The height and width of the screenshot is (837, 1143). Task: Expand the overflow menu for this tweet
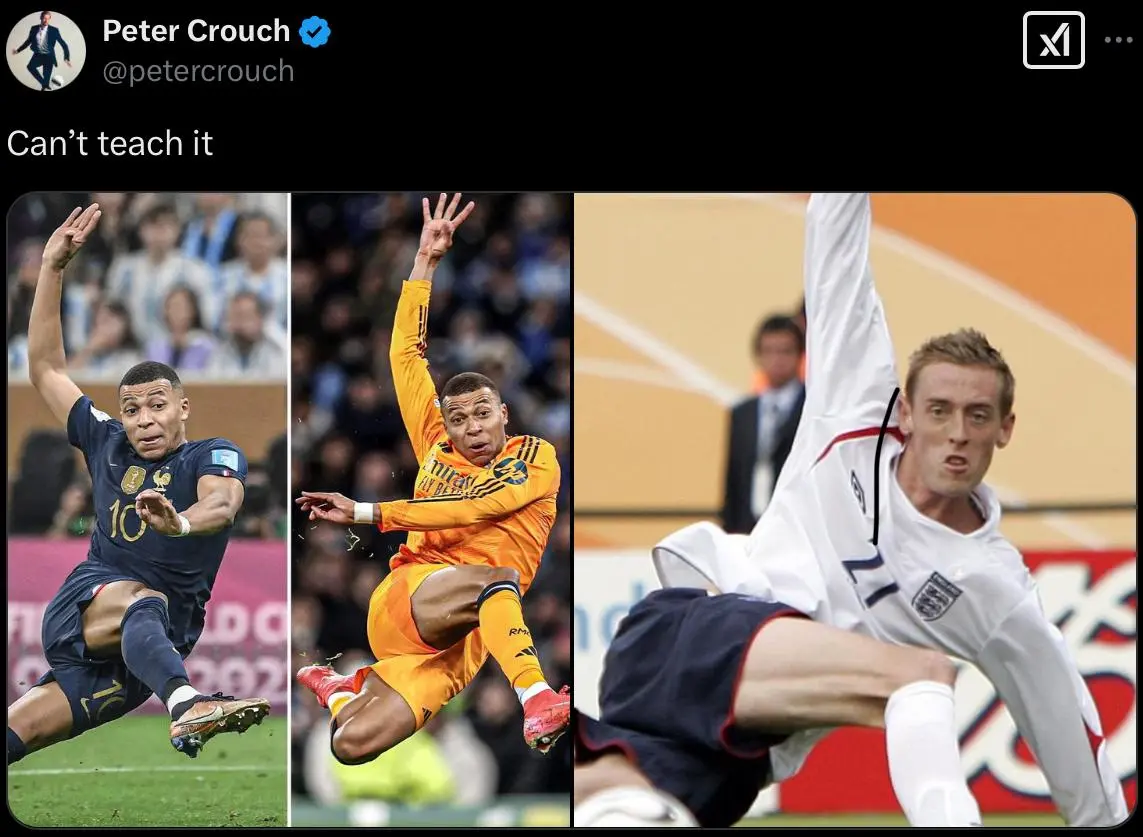[x=1118, y=40]
